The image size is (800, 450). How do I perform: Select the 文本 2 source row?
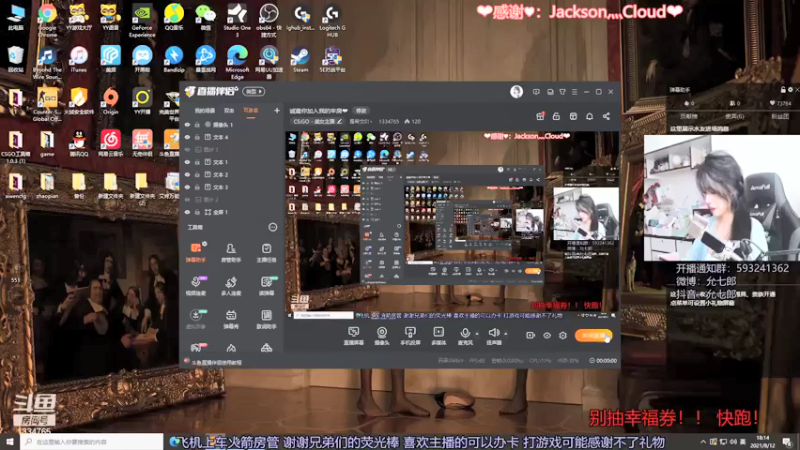(x=232, y=174)
